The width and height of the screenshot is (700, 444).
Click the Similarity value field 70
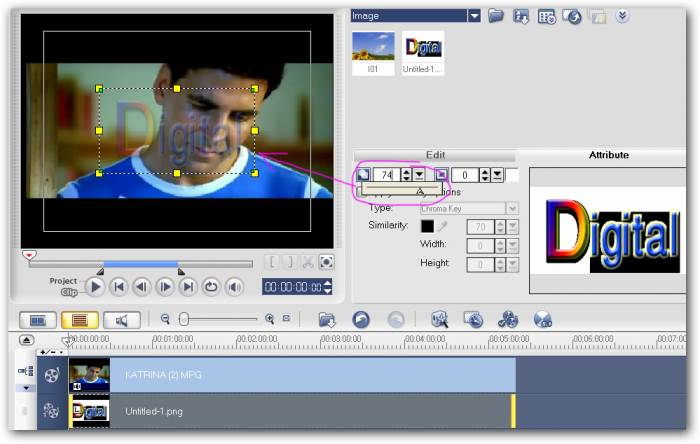point(480,227)
